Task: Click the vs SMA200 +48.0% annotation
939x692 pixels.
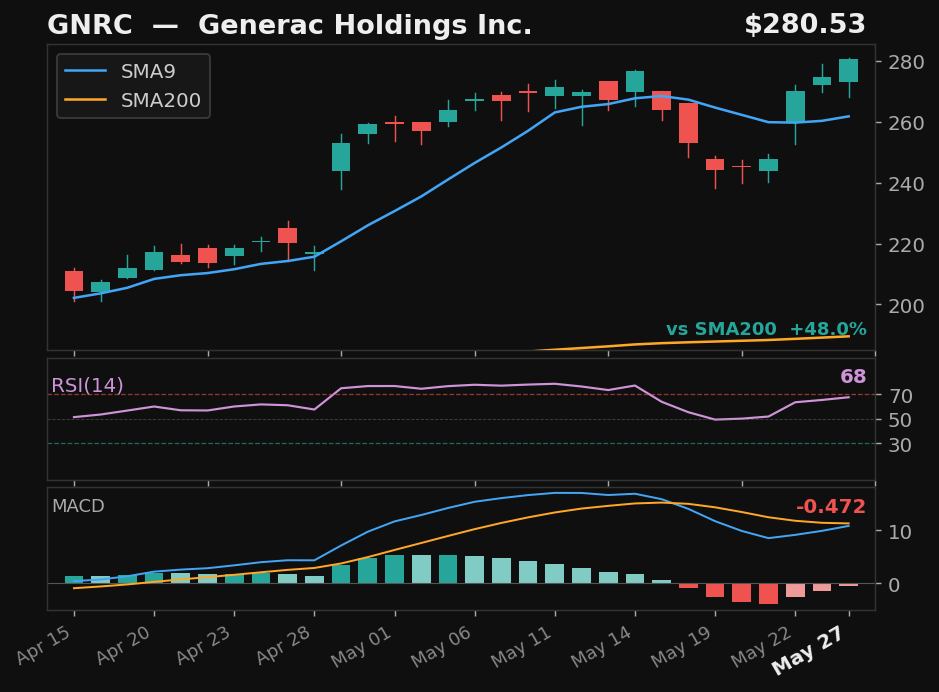Action: coord(766,329)
